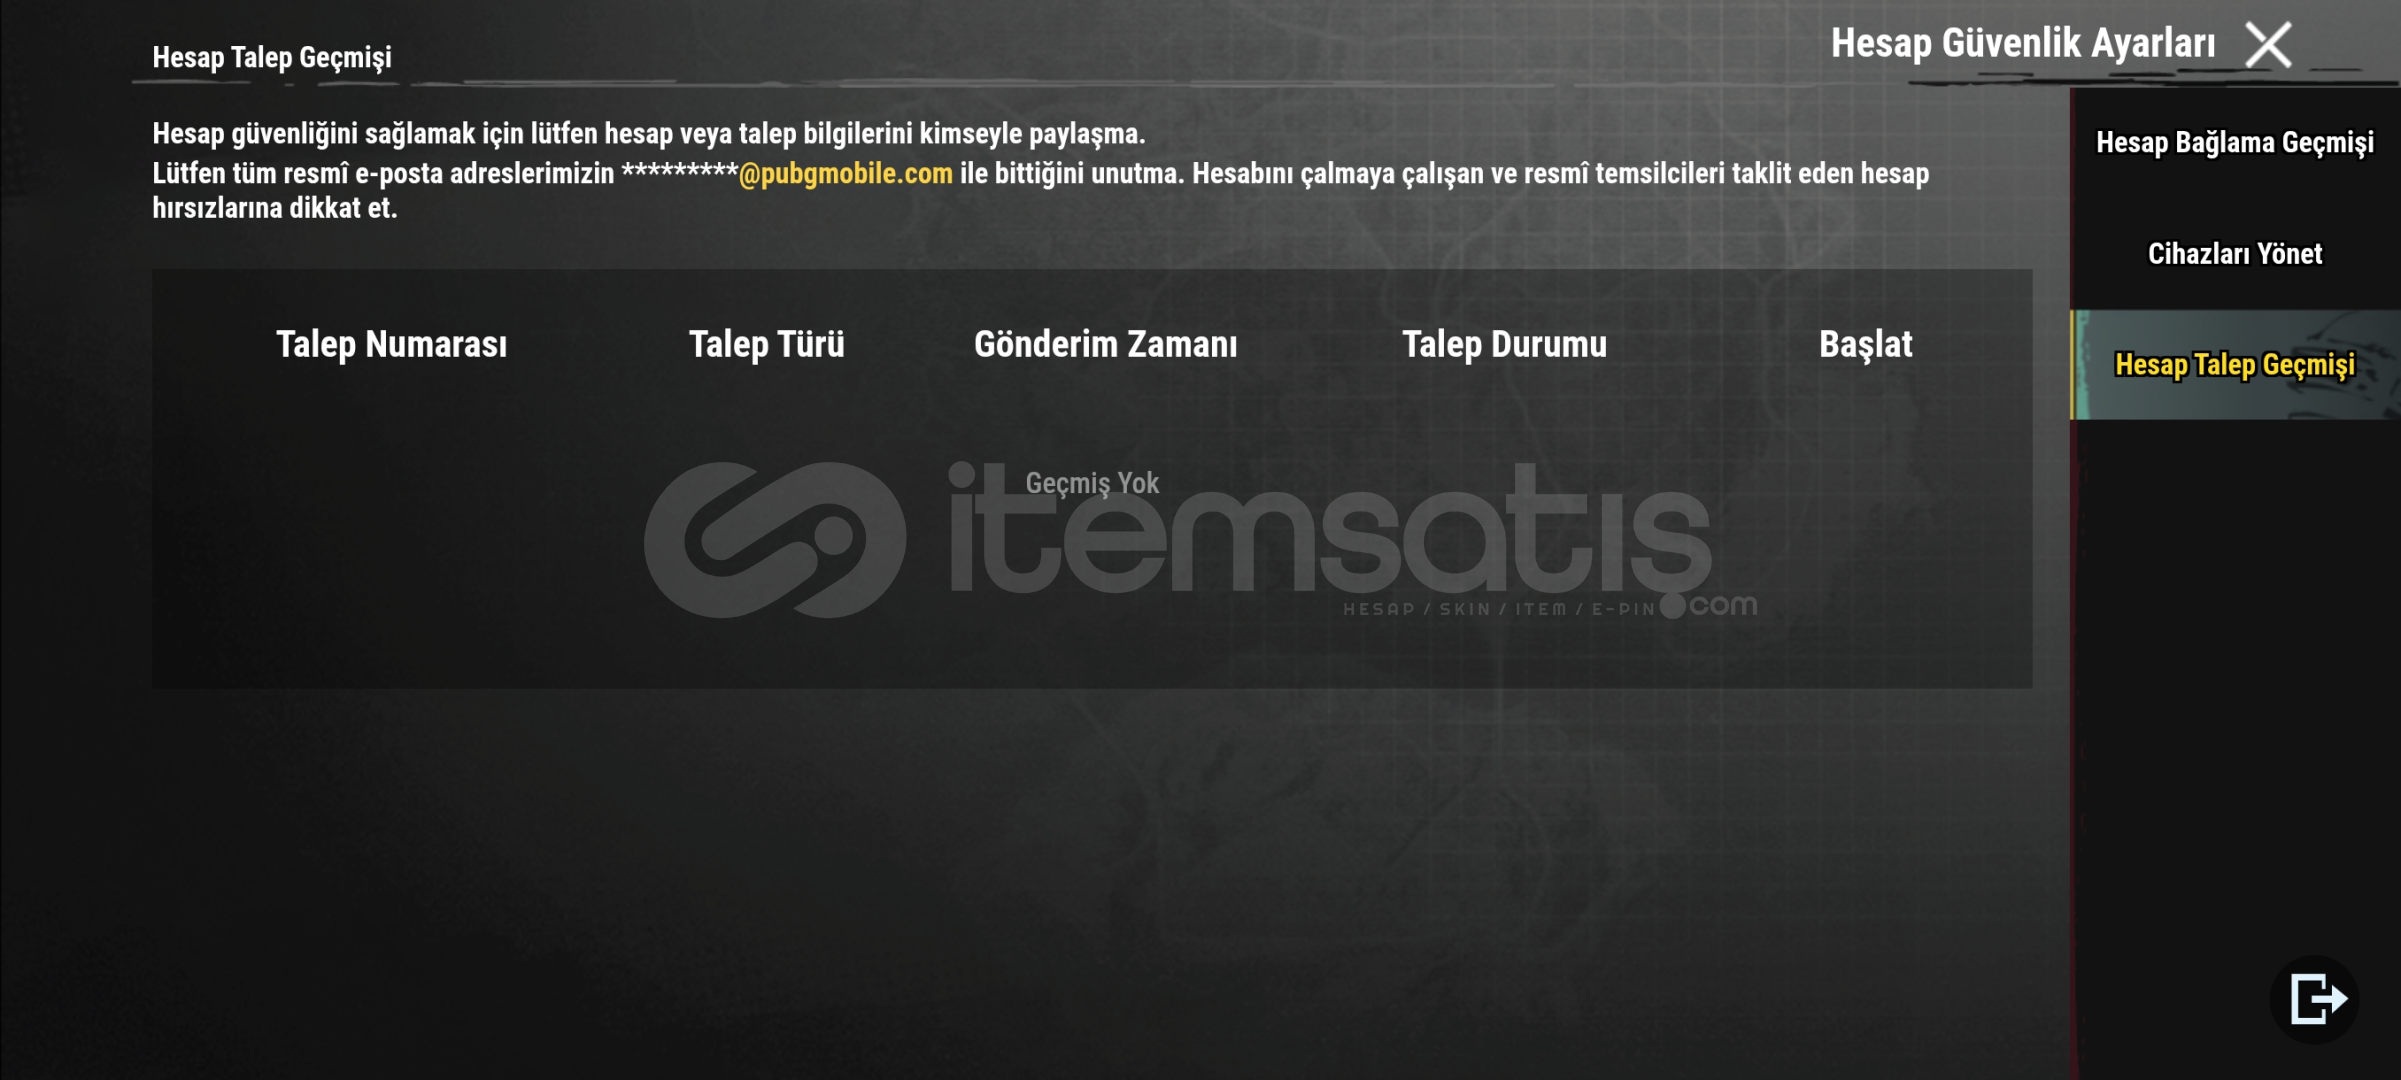Click the Gönderim Zamanı column header

coord(1106,344)
